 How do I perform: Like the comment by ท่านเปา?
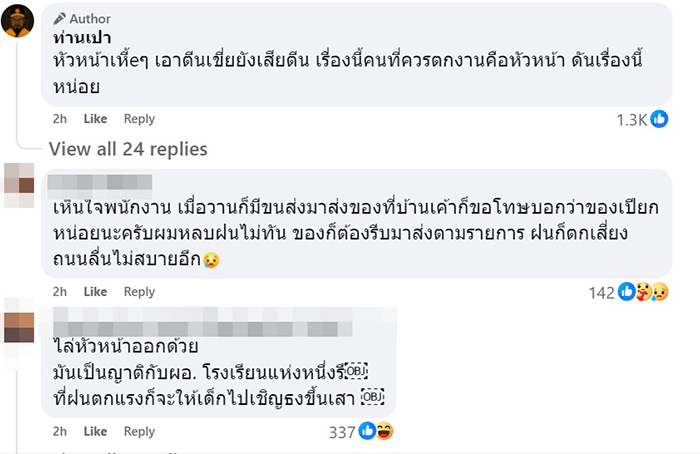pos(95,119)
